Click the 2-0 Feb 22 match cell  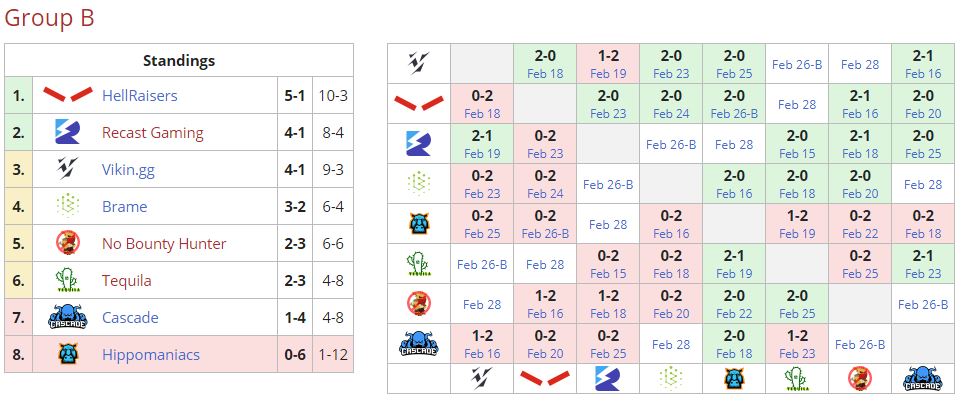tap(734, 304)
